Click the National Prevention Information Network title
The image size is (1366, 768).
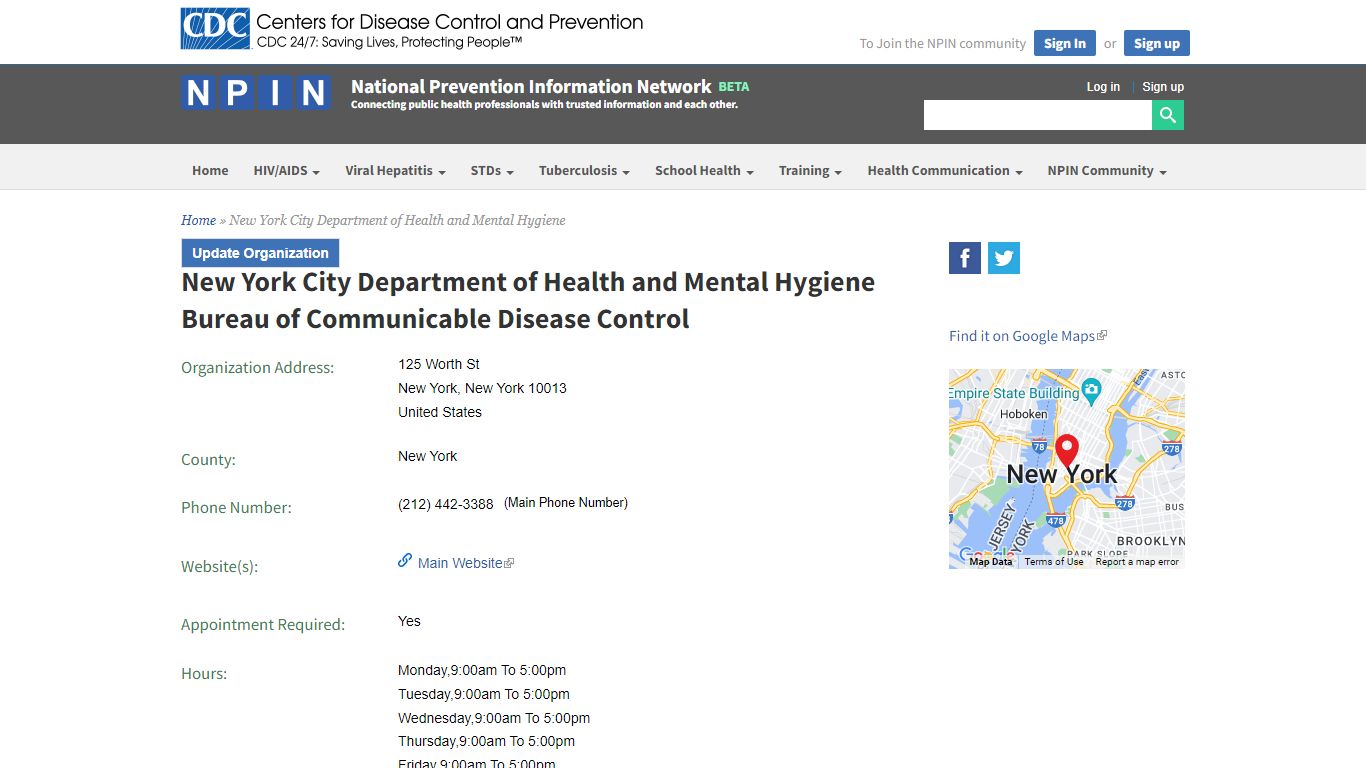tap(531, 87)
